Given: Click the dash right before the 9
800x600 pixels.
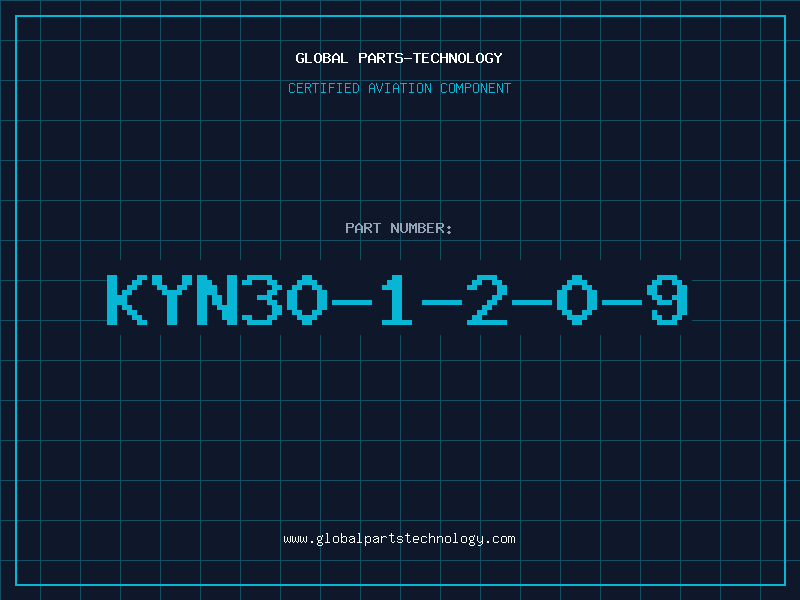Looking at the screenshot, I should (622, 303).
